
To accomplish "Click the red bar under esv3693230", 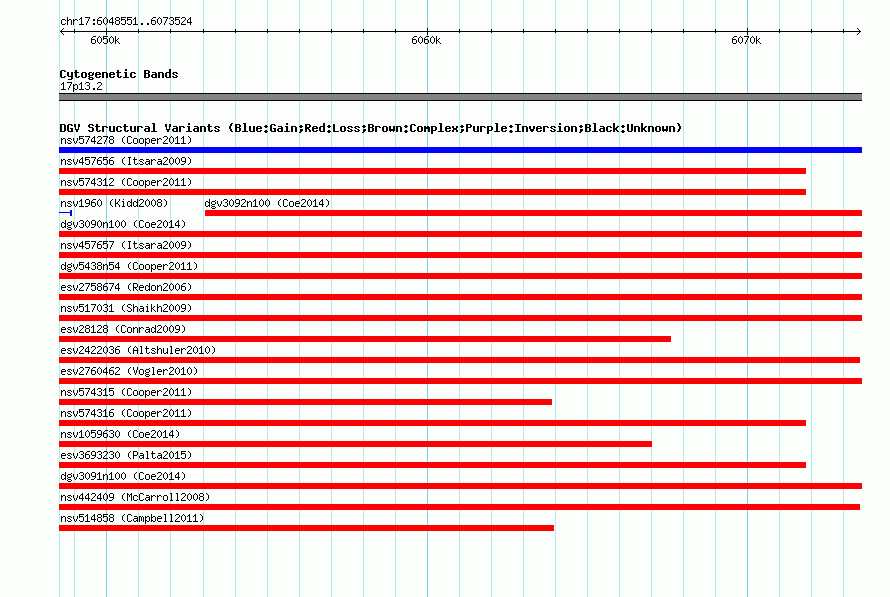I will click(x=433, y=465).
